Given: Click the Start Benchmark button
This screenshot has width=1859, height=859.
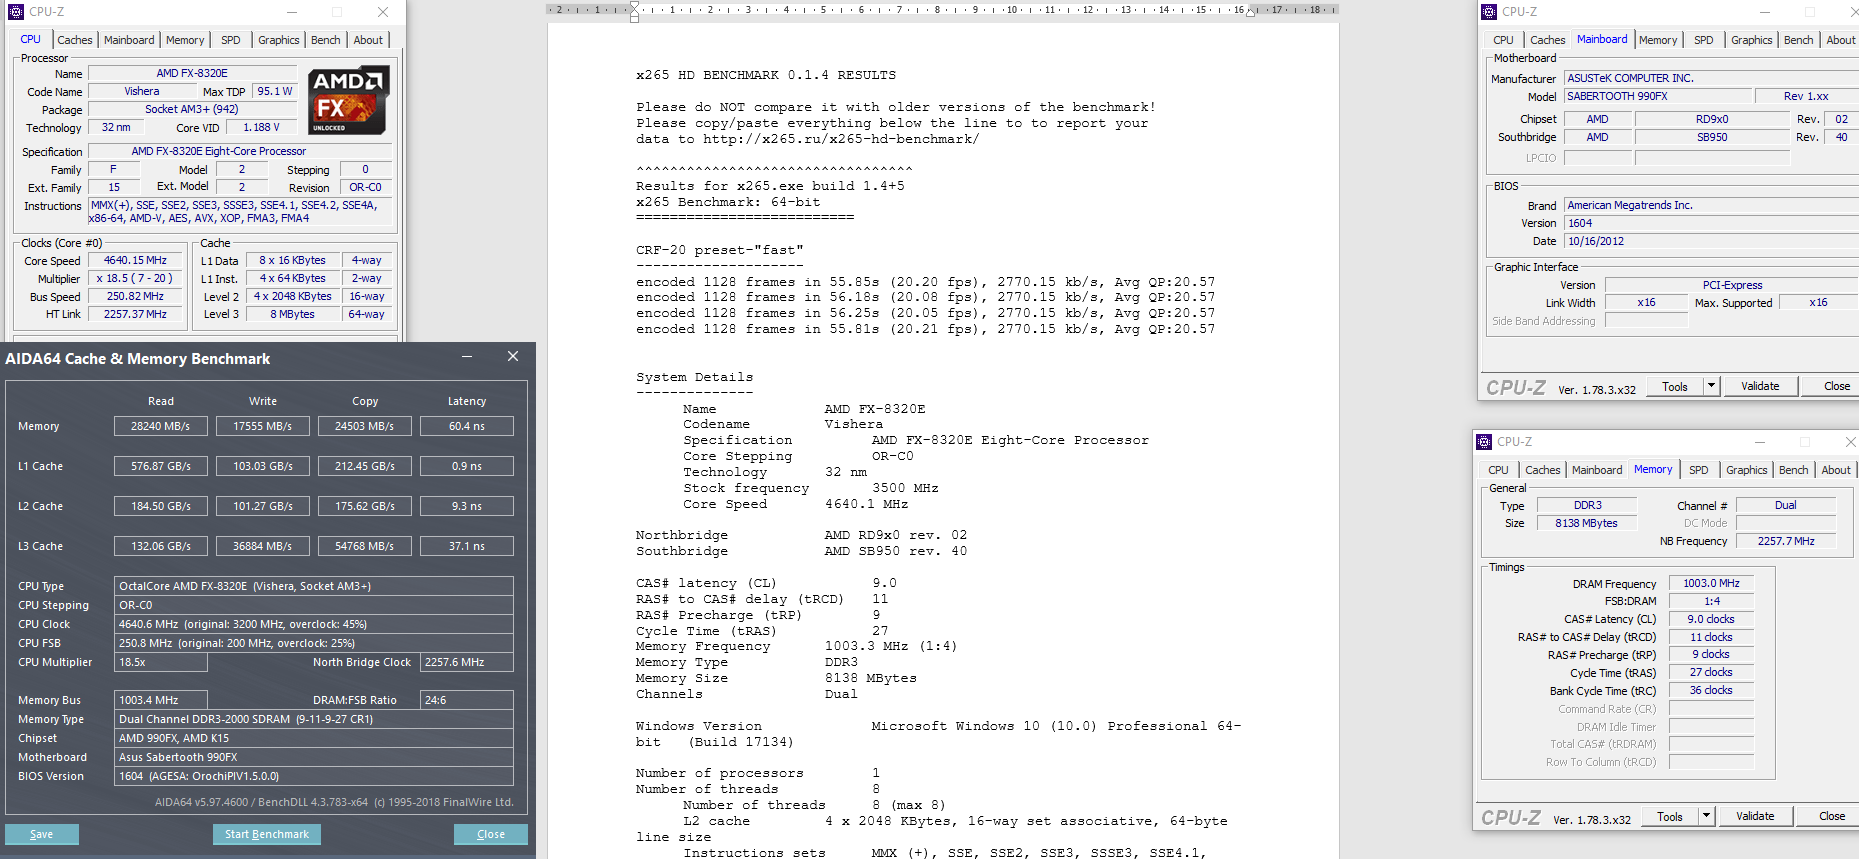Looking at the screenshot, I should 267,834.
